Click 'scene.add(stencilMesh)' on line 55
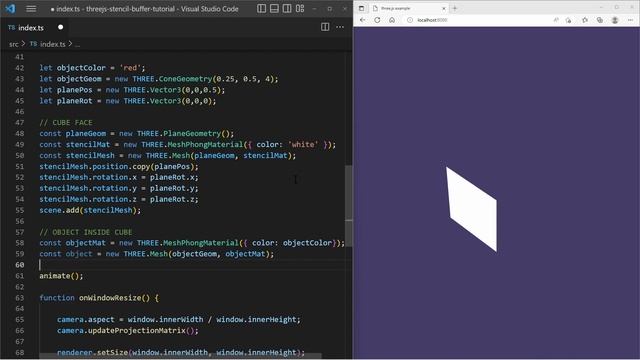This screenshot has width=640, height=360. pyautogui.click(x=90, y=210)
